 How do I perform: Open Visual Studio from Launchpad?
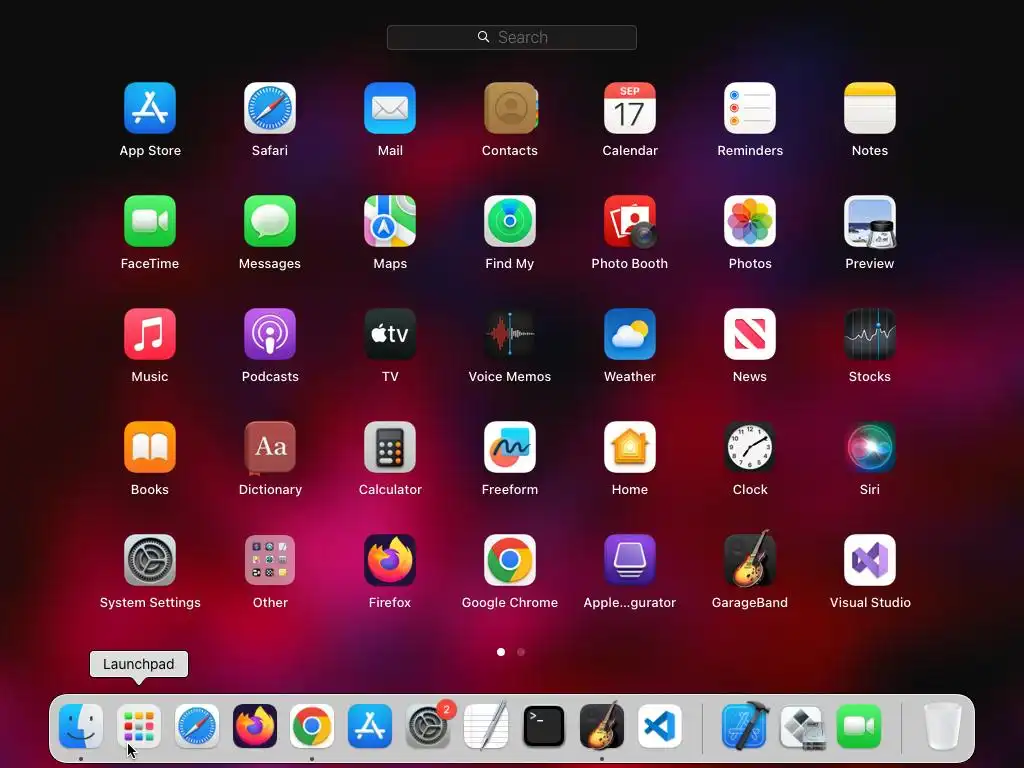tap(870, 560)
